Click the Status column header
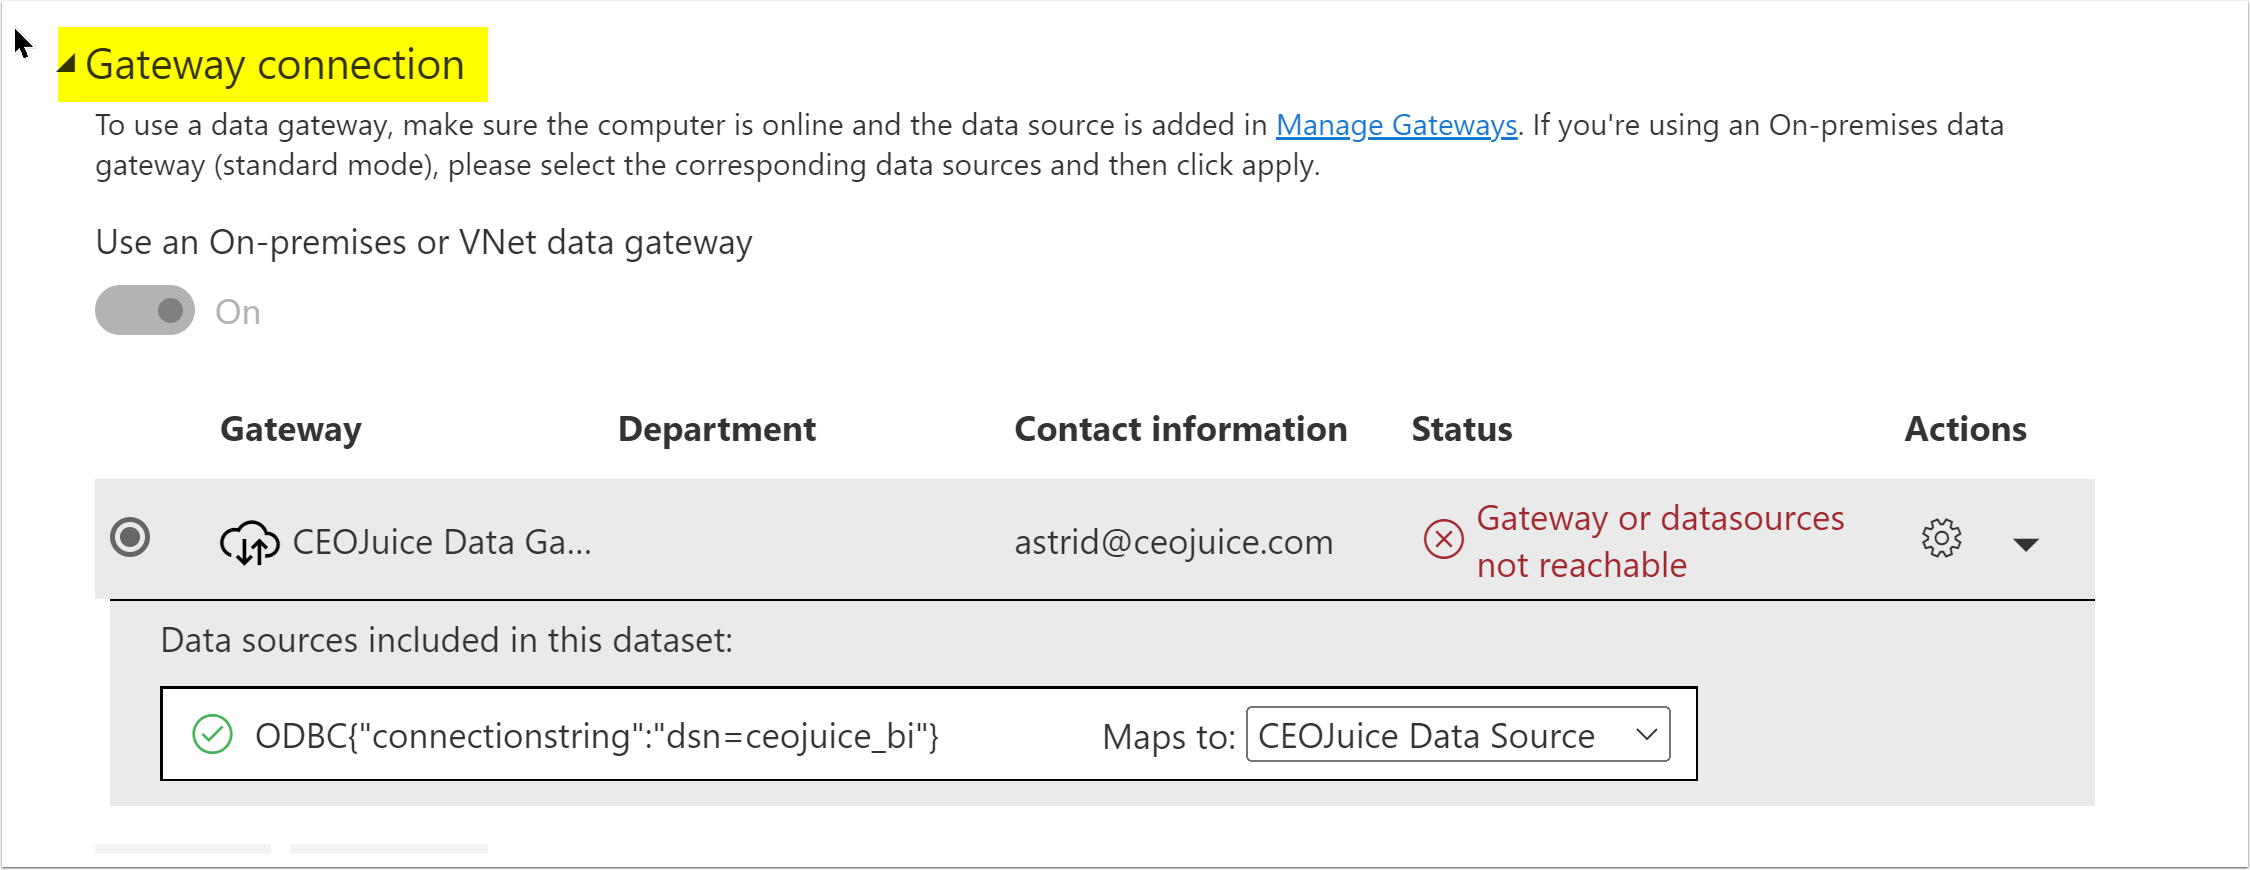2250x870 pixels. [x=1462, y=429]
